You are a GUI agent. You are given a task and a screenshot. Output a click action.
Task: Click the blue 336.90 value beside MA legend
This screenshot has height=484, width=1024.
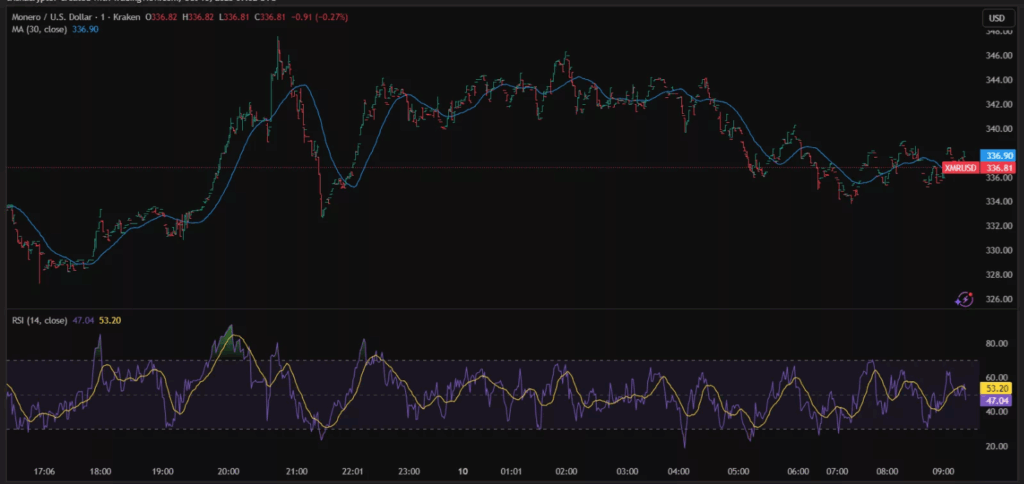[86, 31]
